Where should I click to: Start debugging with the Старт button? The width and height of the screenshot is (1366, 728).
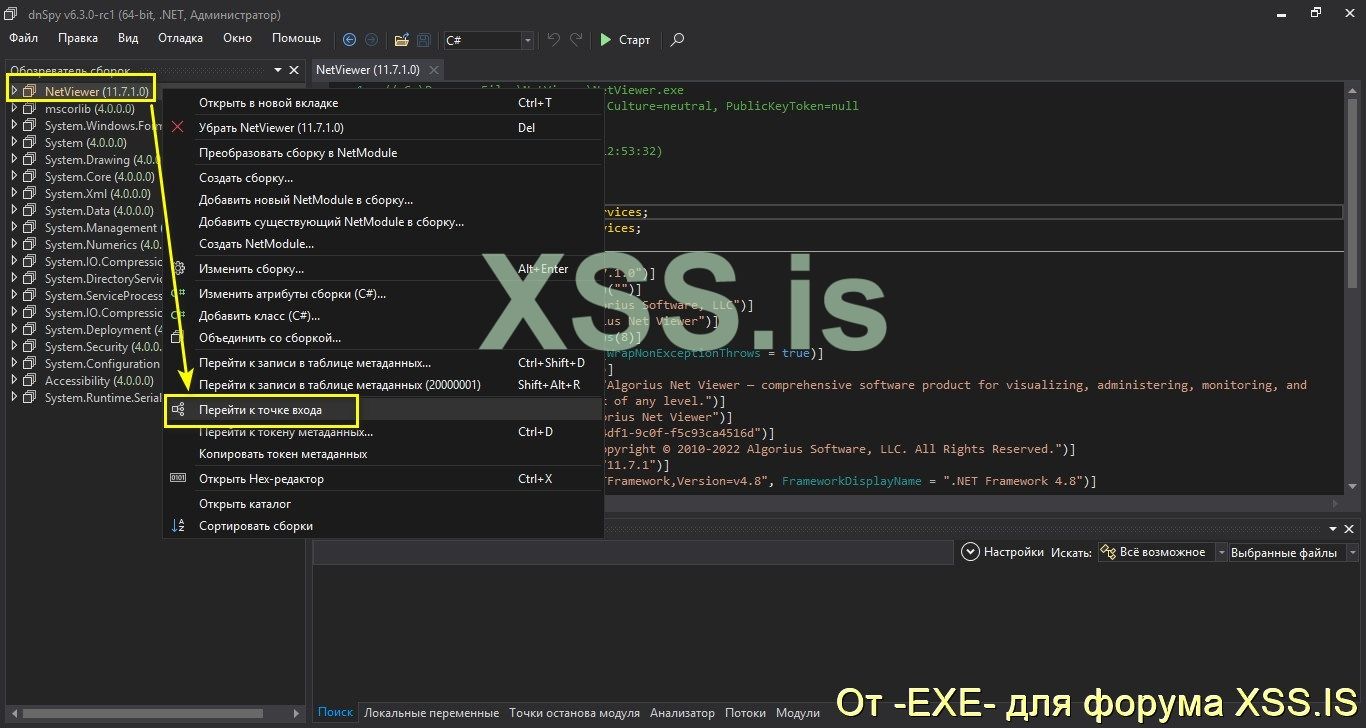625,40
